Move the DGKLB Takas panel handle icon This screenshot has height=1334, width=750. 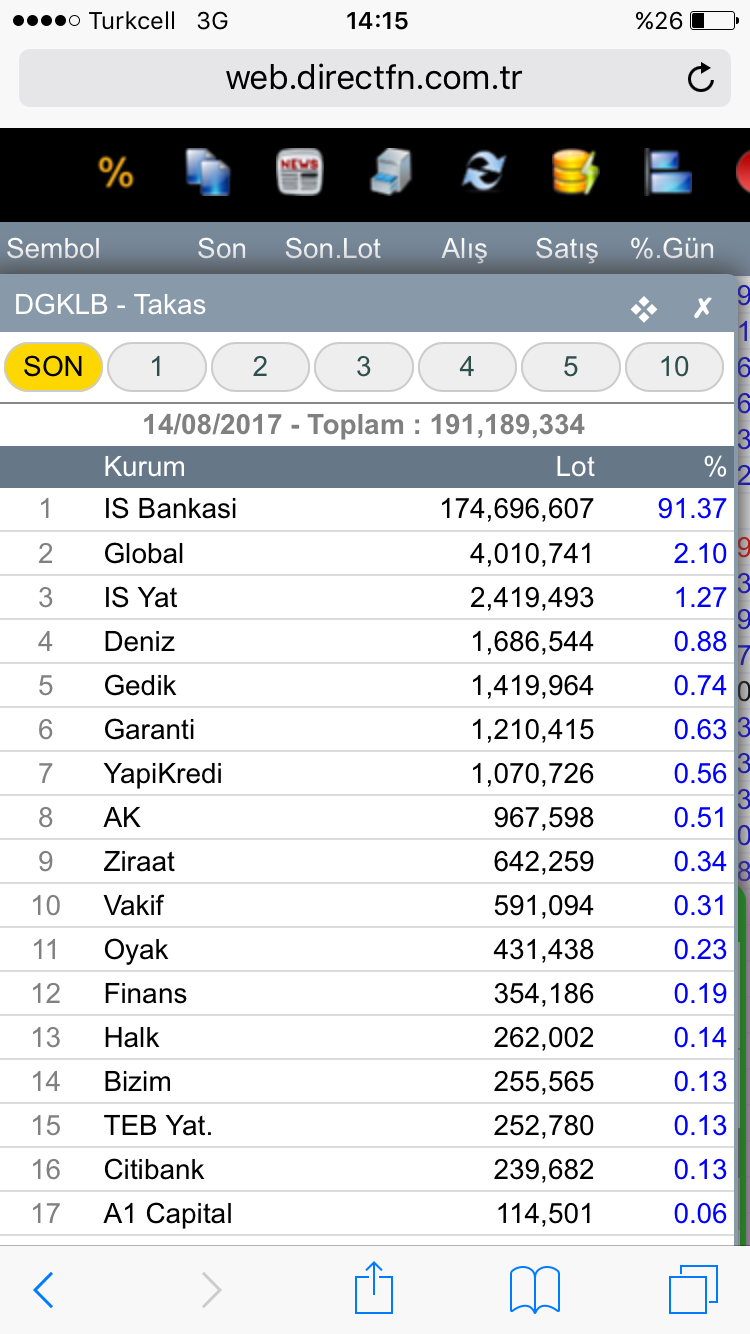coord(644,309)
